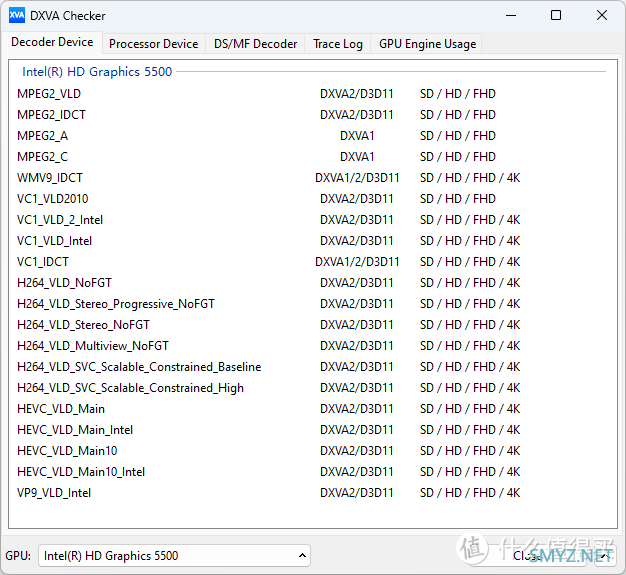Click the resolution list for HEVC_VLD_Main
The width and height of the screenshot is (626, 575).
click(x=470, y=409)
